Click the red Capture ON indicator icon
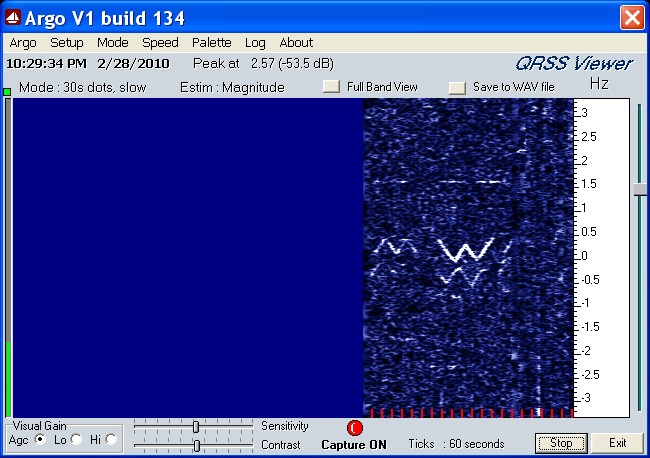This screenshot has height=458, width=650. (355, 427)
